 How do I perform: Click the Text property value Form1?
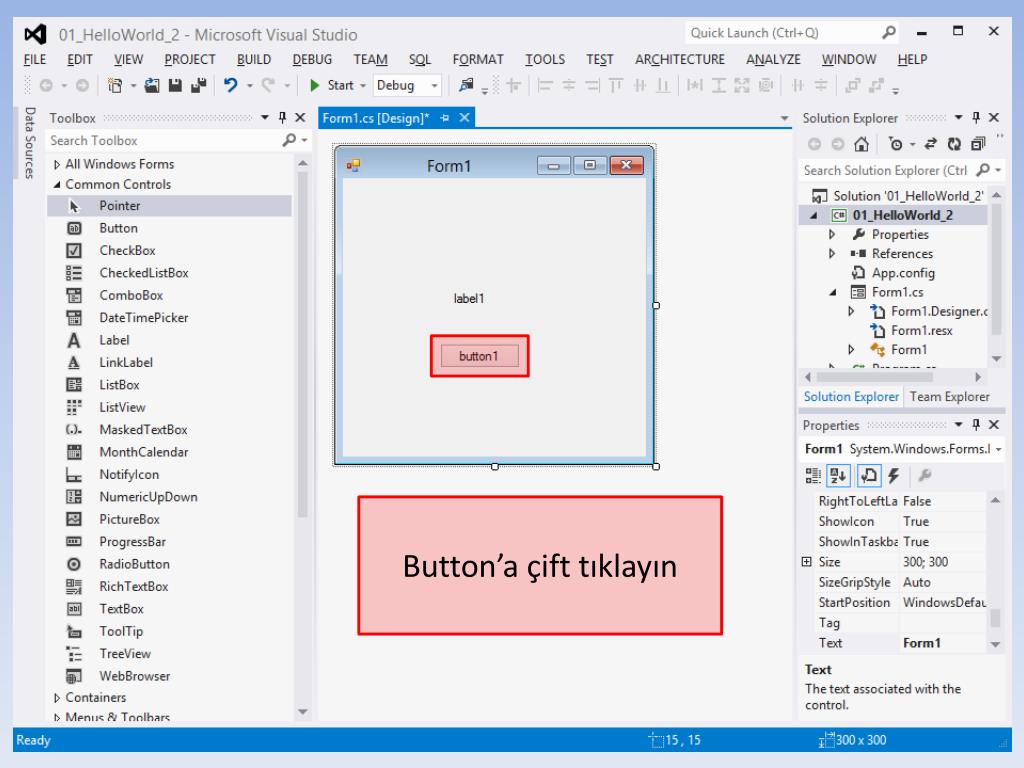point(943,643)
